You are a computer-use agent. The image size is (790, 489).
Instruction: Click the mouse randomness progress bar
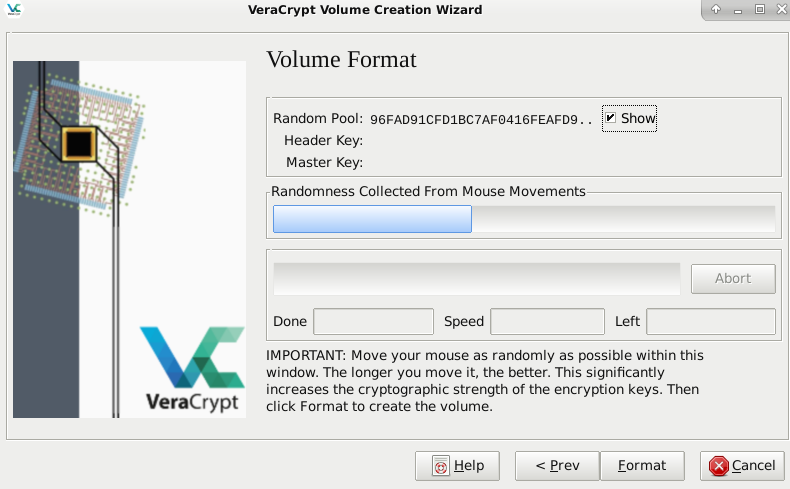click(524, 219)
